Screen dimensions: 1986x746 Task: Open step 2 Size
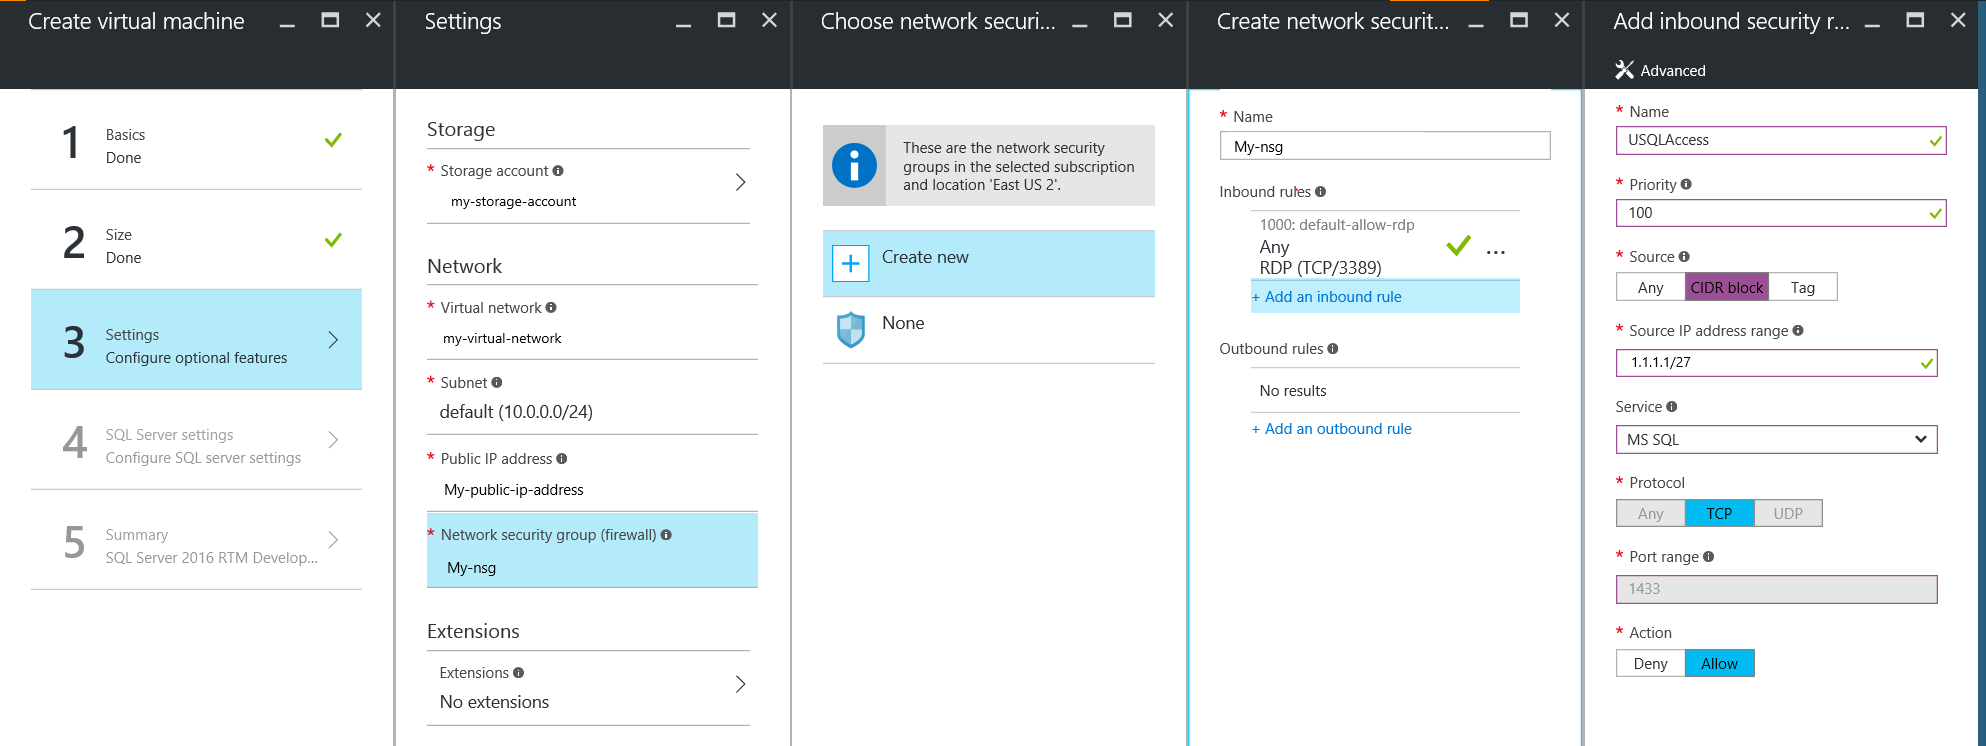[196, 240]
